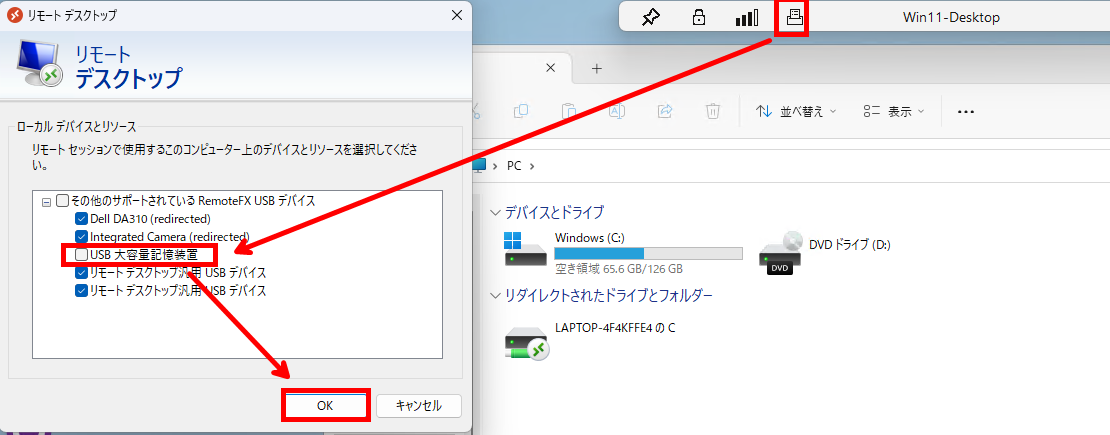Click the chevron before PC in breadcrumb

pos(496,166)
